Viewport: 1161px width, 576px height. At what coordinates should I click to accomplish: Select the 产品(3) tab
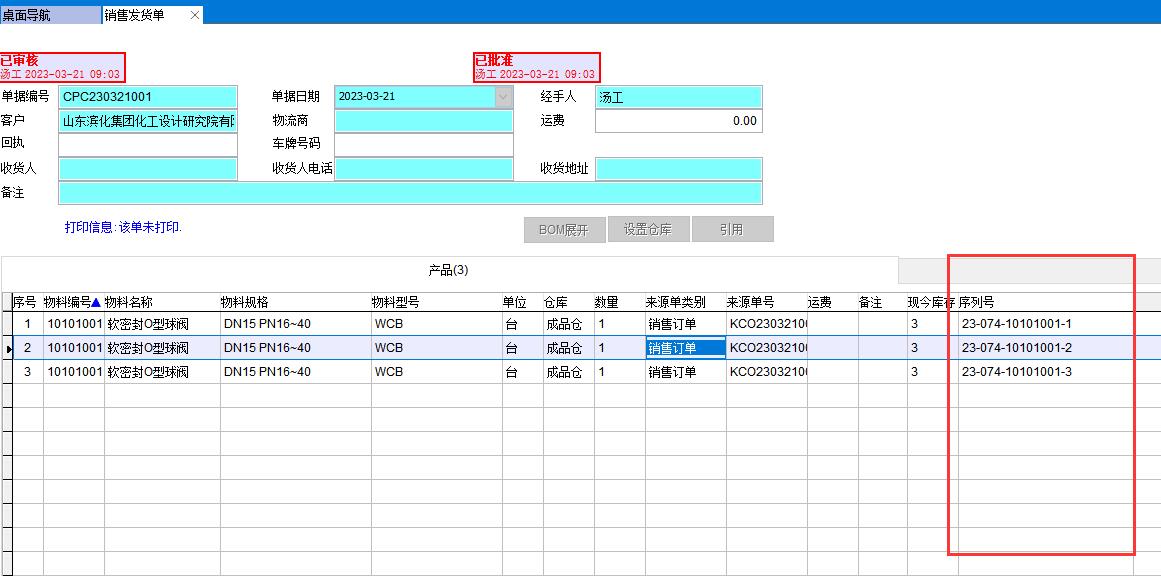pyautogui.click(x=448, y=270)
